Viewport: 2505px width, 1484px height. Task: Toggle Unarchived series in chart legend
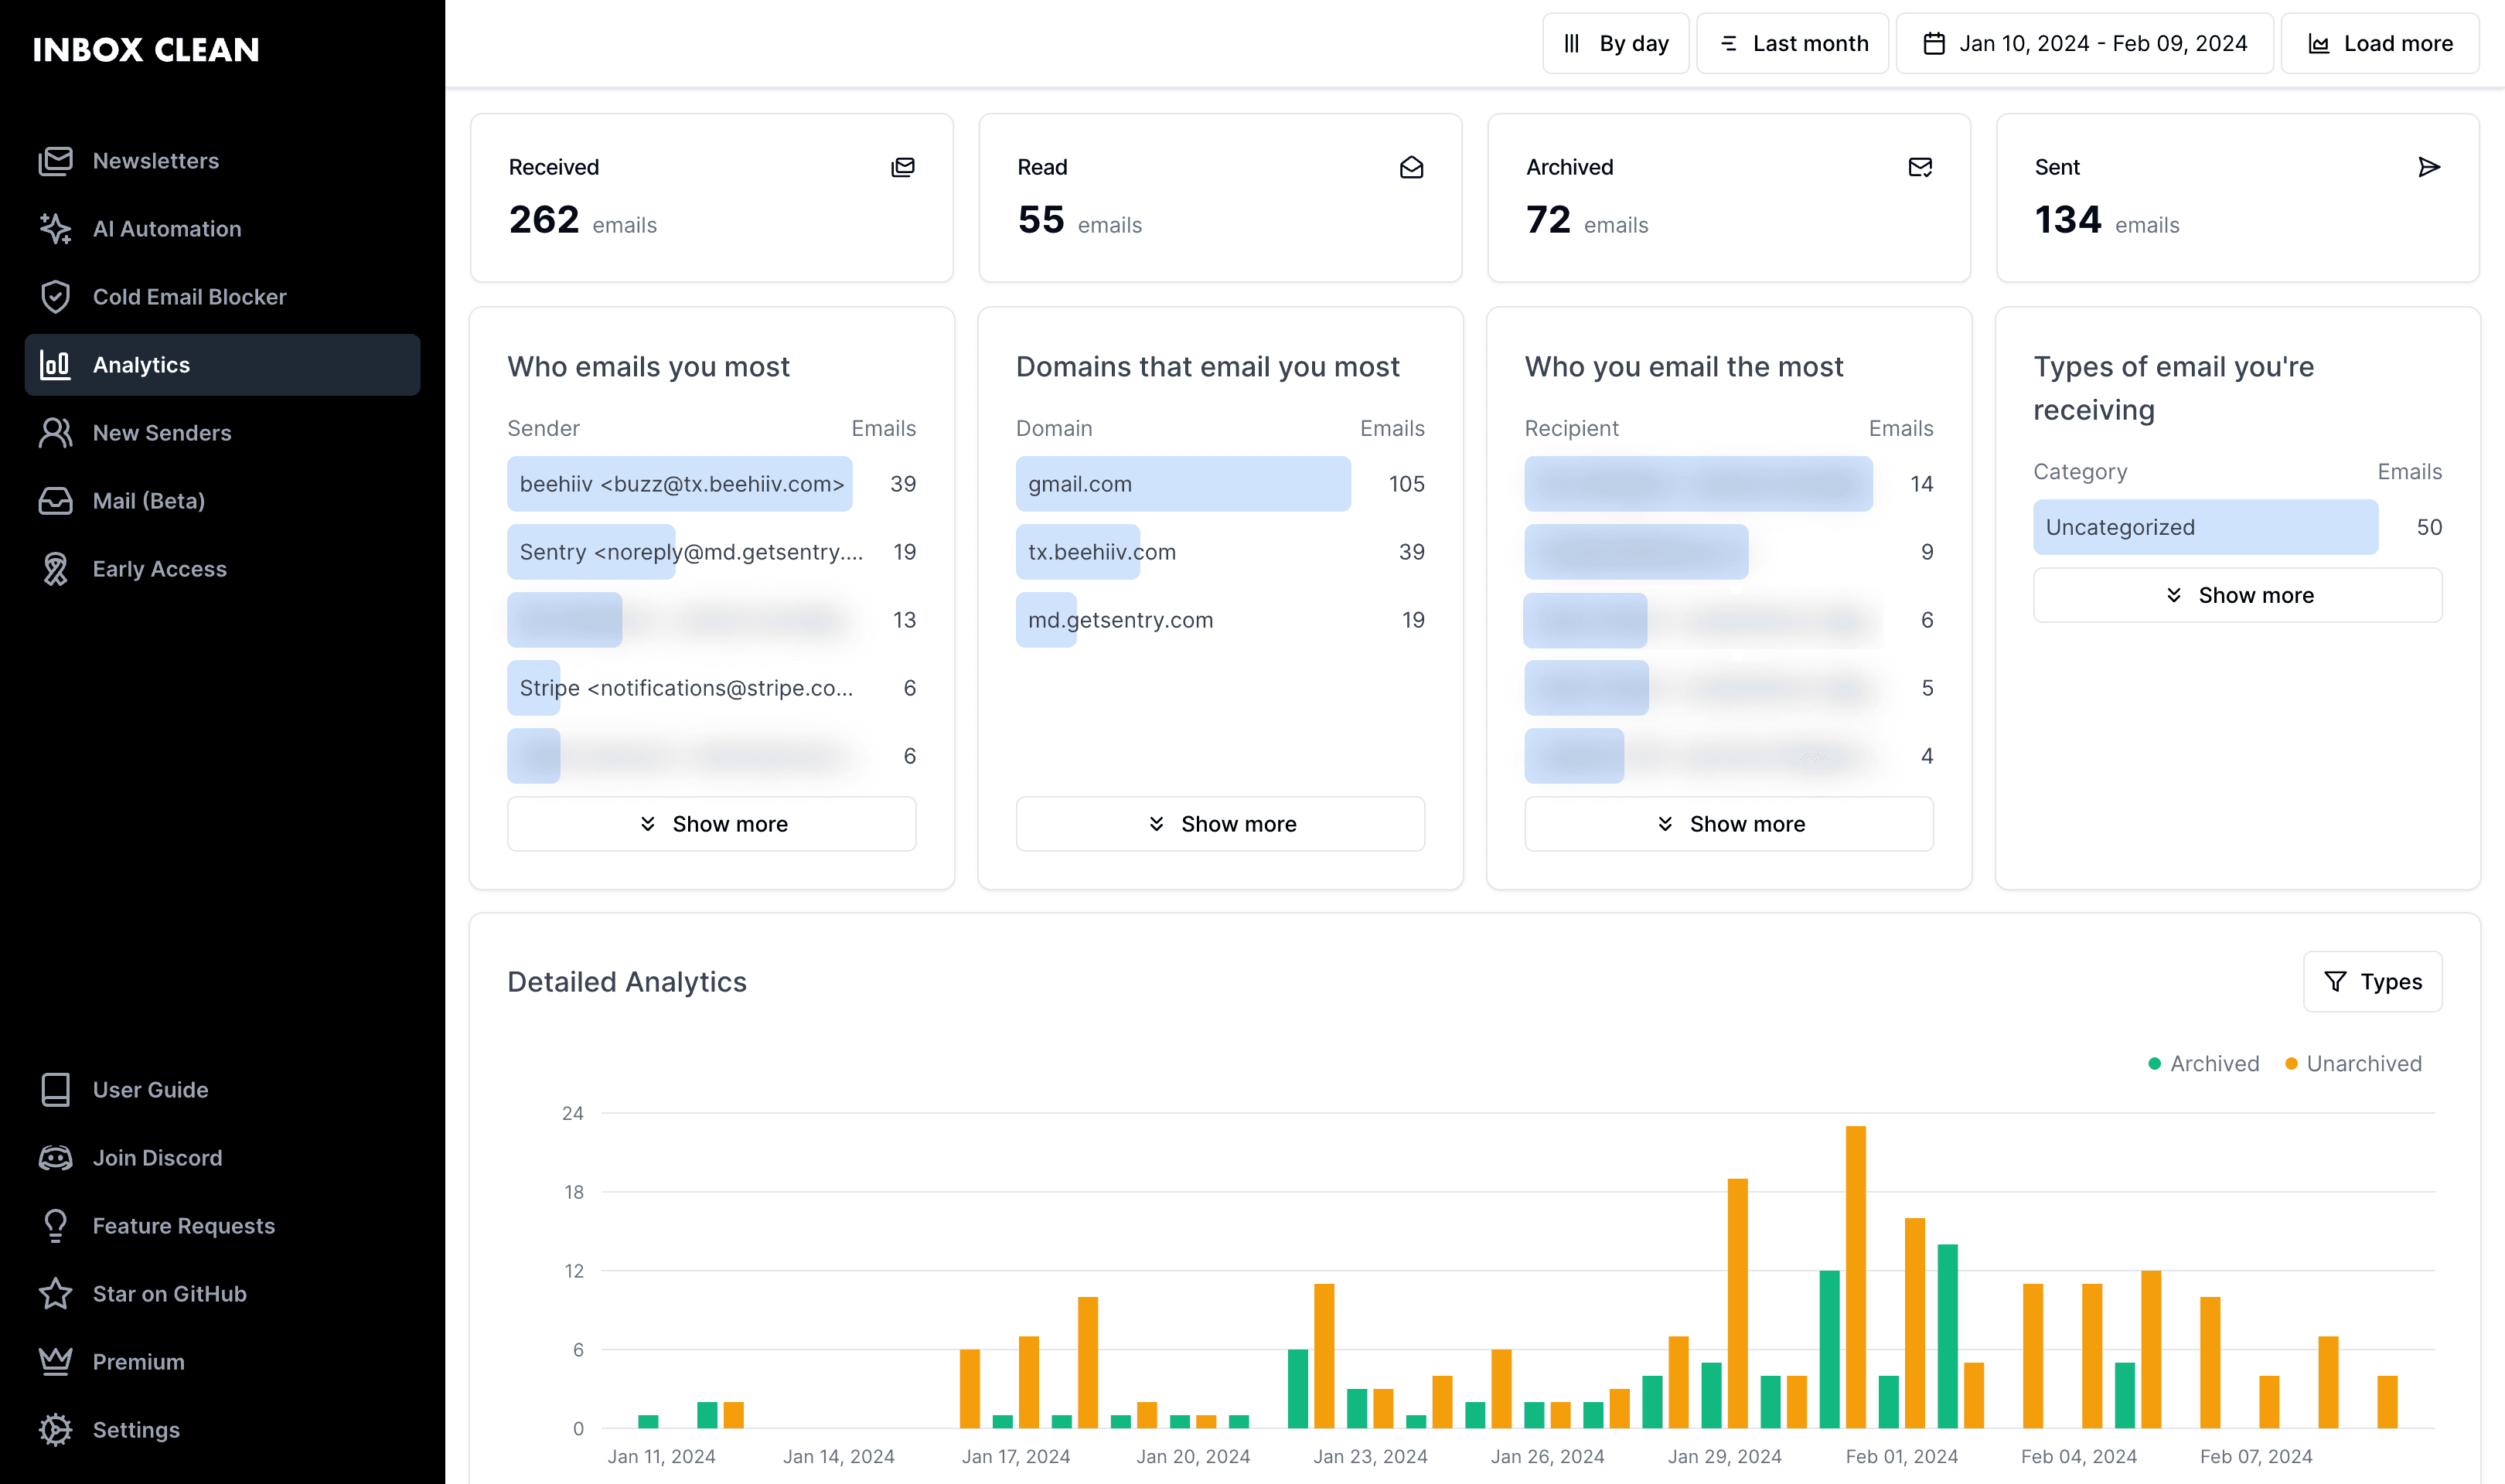[2354, 1064]
